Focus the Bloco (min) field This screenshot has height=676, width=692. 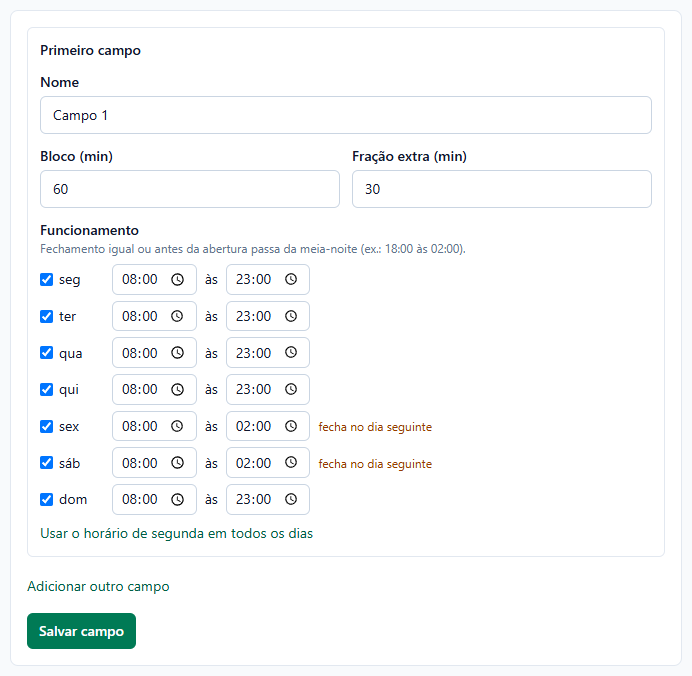click(190, 189)
